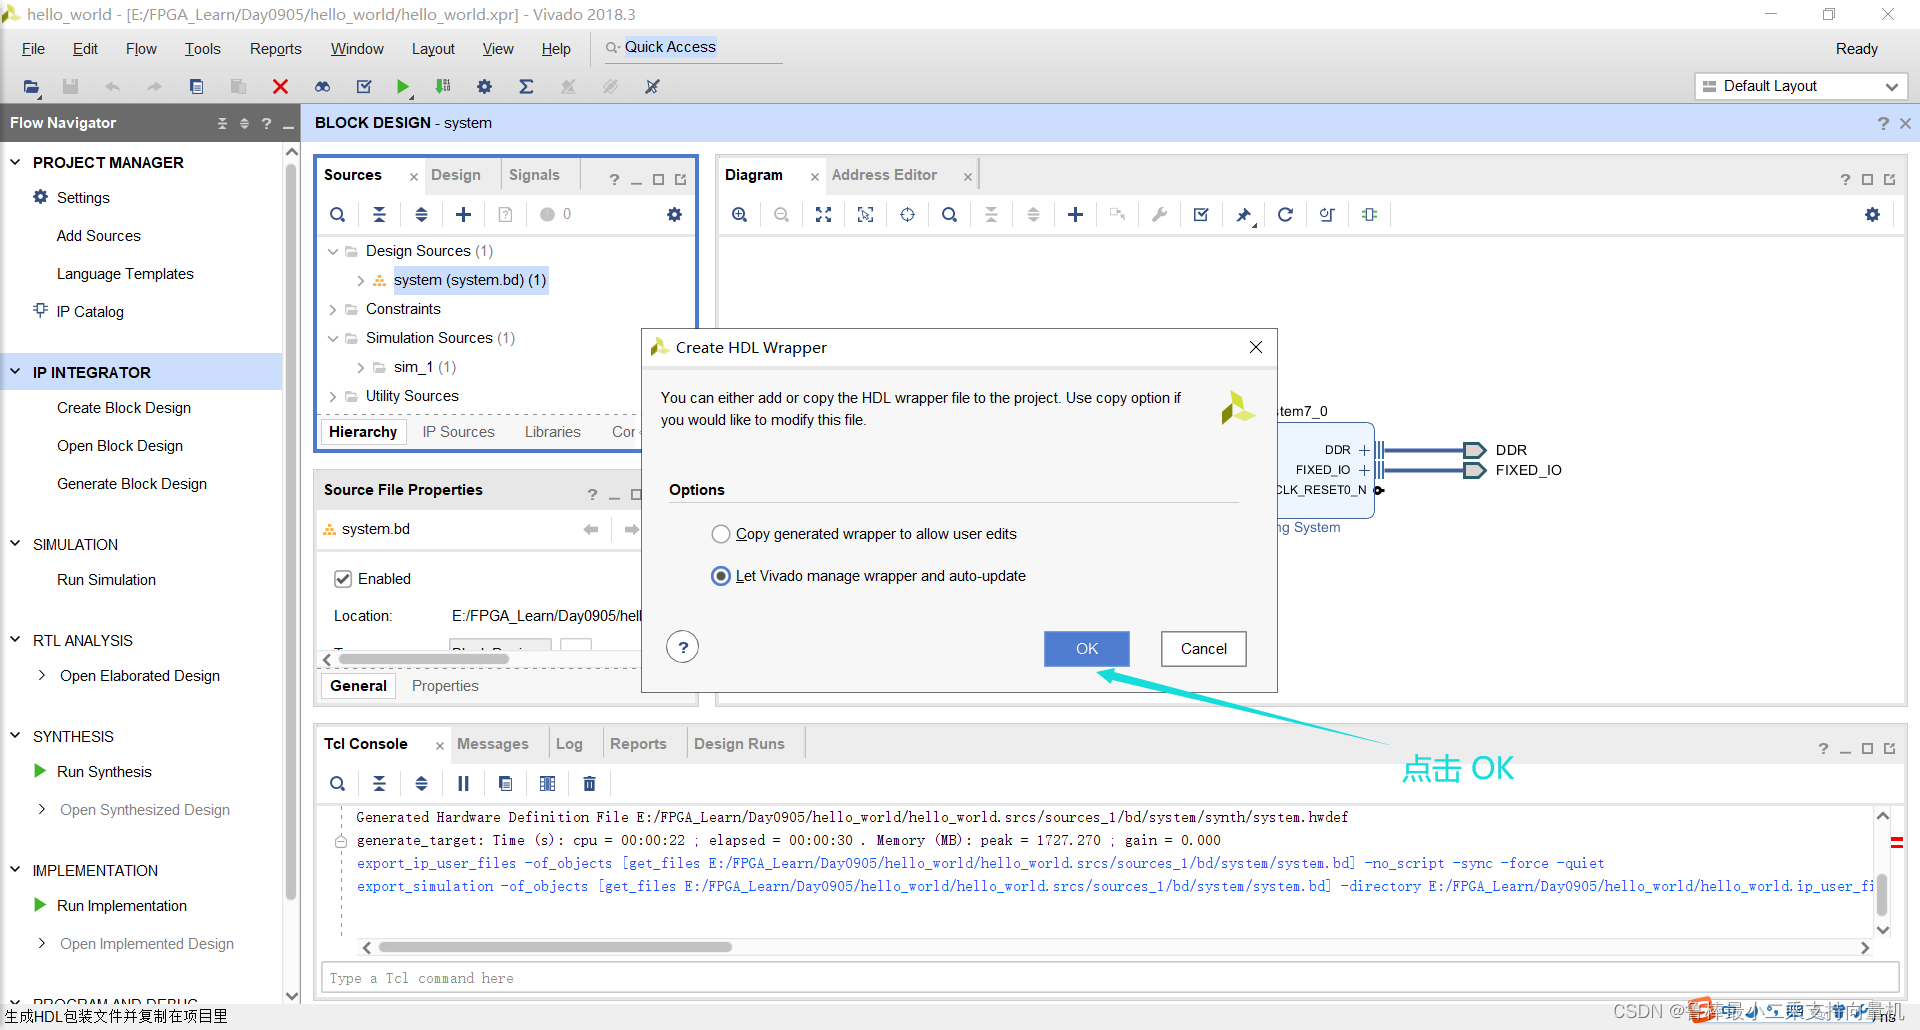The image size is (1920, 1030).
Task: Switch to the Design Runs tab
Action: point(739,743)
